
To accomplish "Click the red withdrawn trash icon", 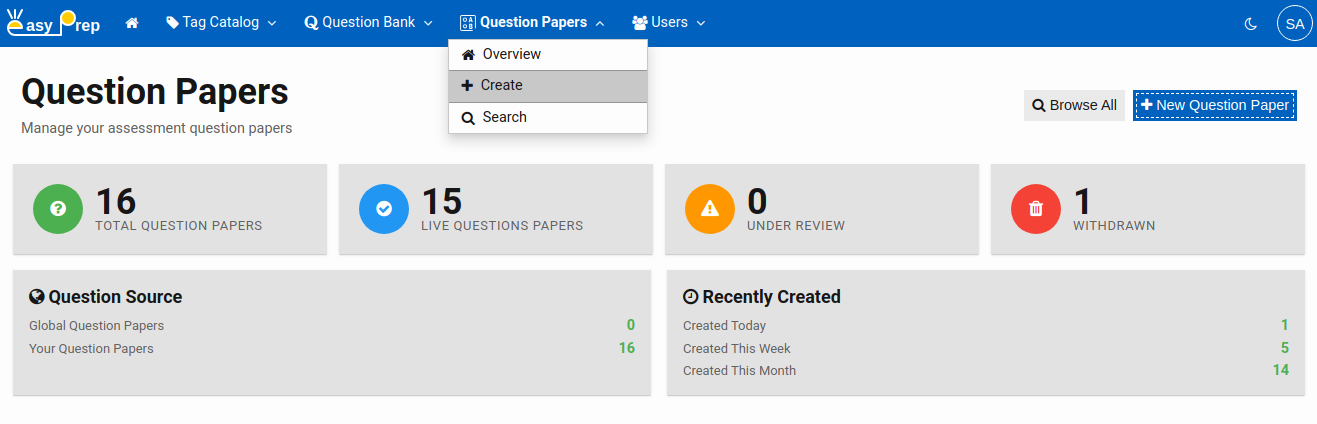I will (1036, 209).
